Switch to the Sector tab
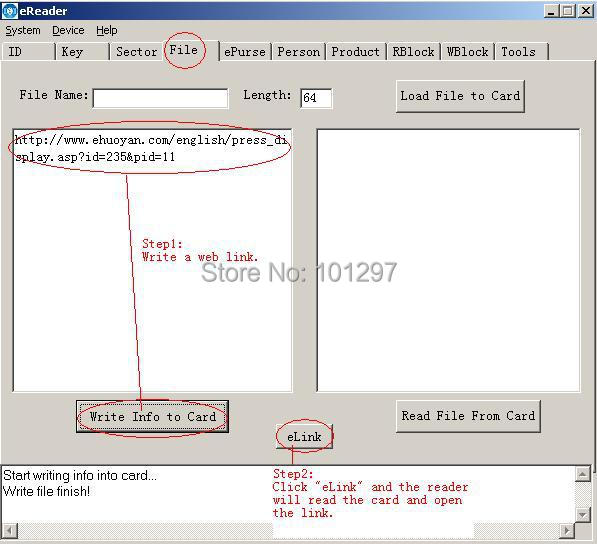The image size is (597, 544). 137,52
